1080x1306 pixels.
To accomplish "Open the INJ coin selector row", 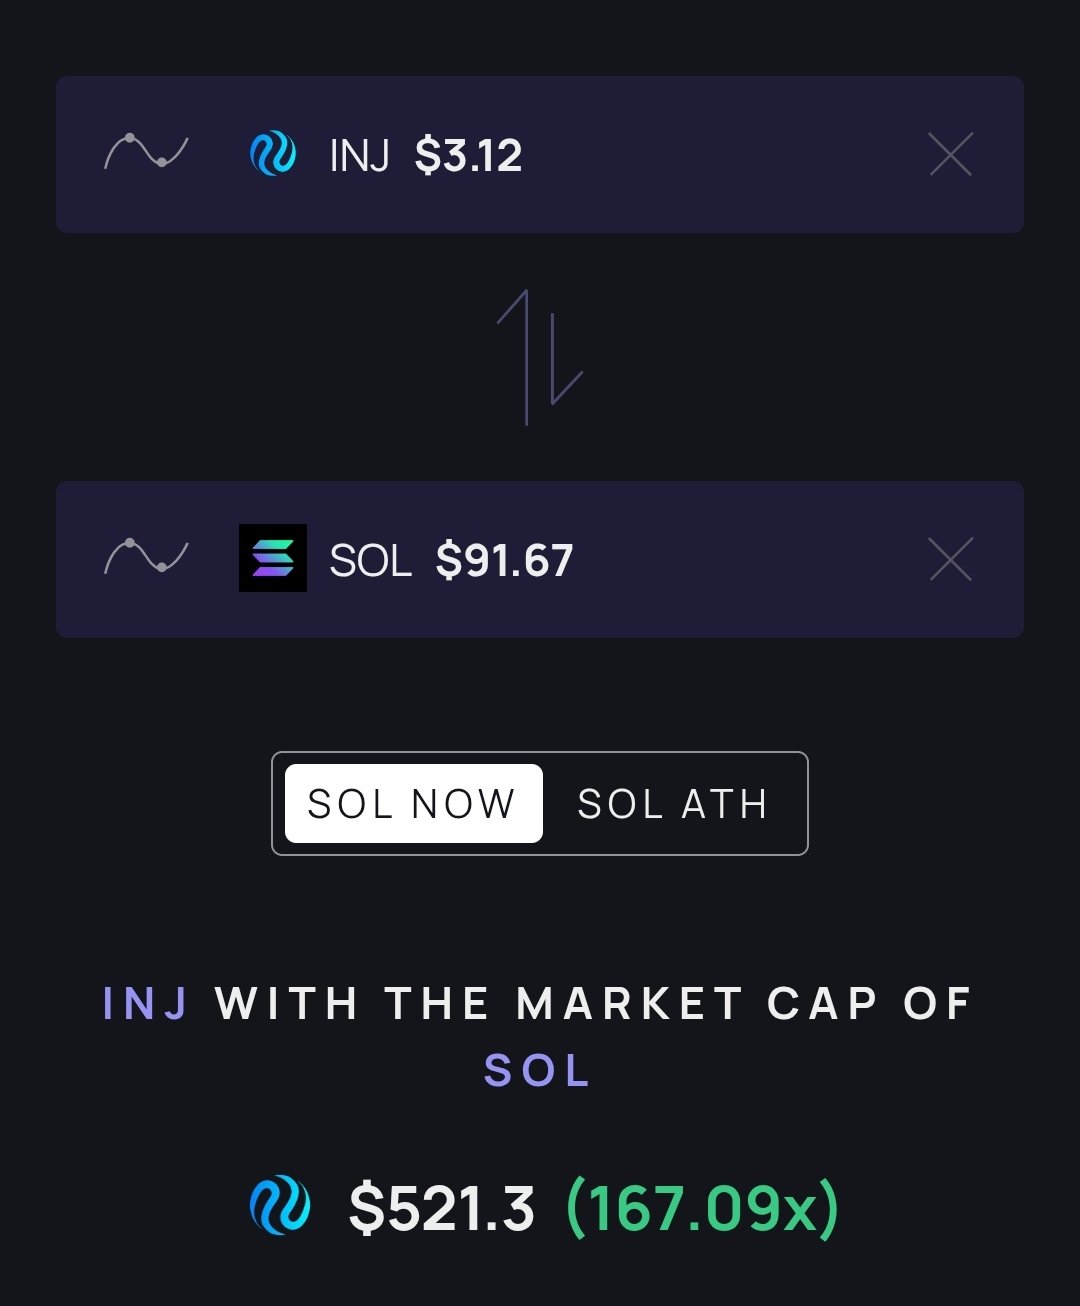I will 700,155.
